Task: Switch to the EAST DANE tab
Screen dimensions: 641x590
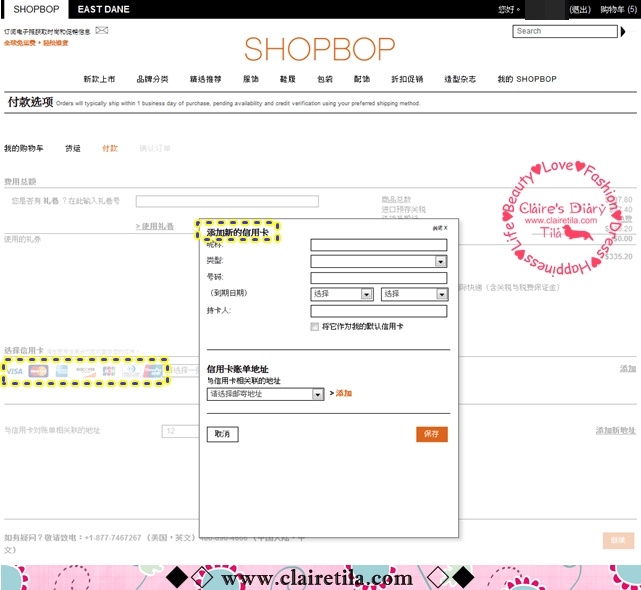Action: [103, 9]
